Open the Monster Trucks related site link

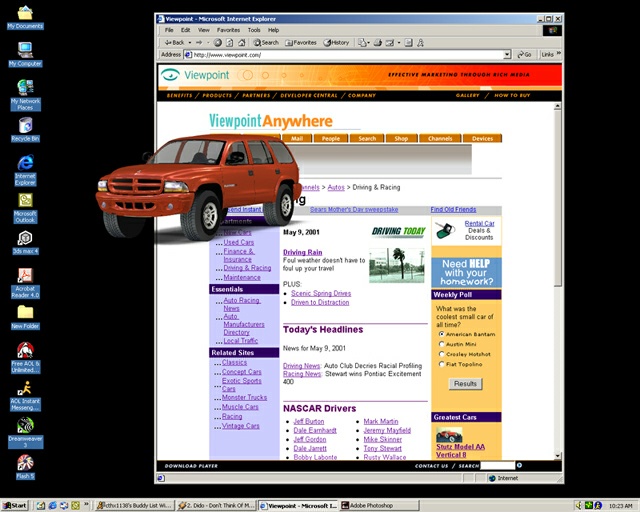244,397
